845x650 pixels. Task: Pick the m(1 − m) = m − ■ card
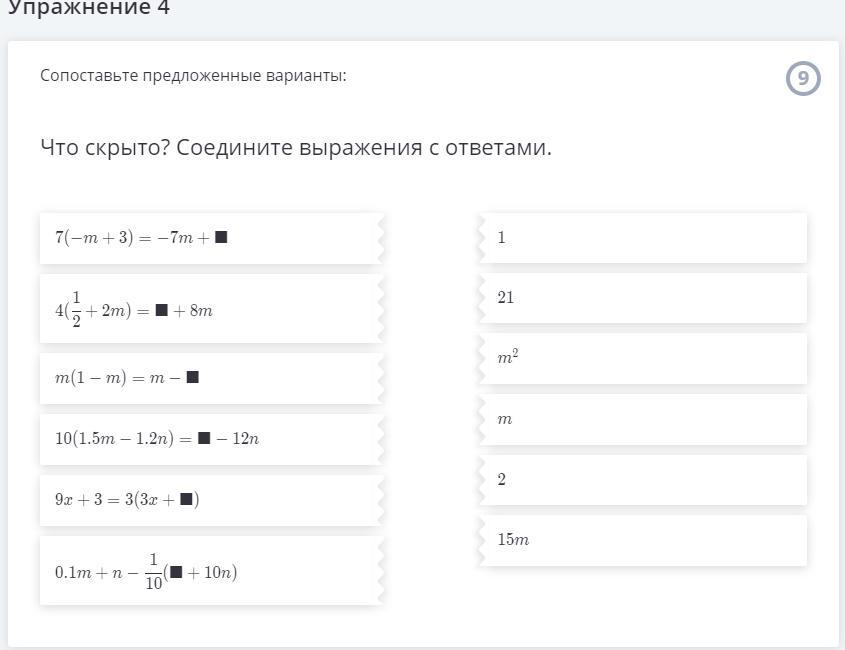coord(212,378)
